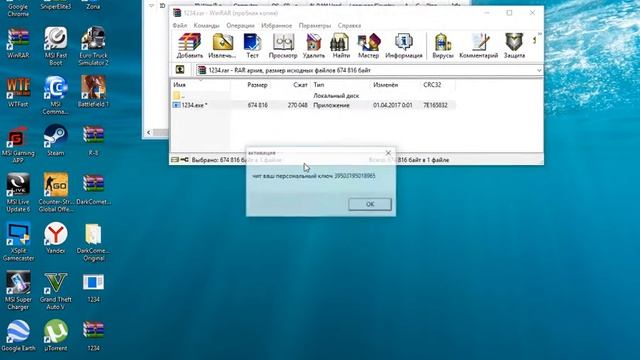Click the 01.04.2017 0:01 date cell
This screenshot has height=360, width=640.
[x=392, y=105]
